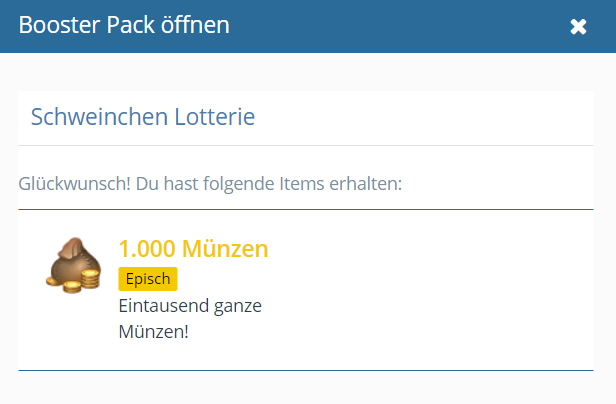The width and height of the screenshot is (616, 404).
Task: Click the empty blue header bar area
Action: (400, 26)
